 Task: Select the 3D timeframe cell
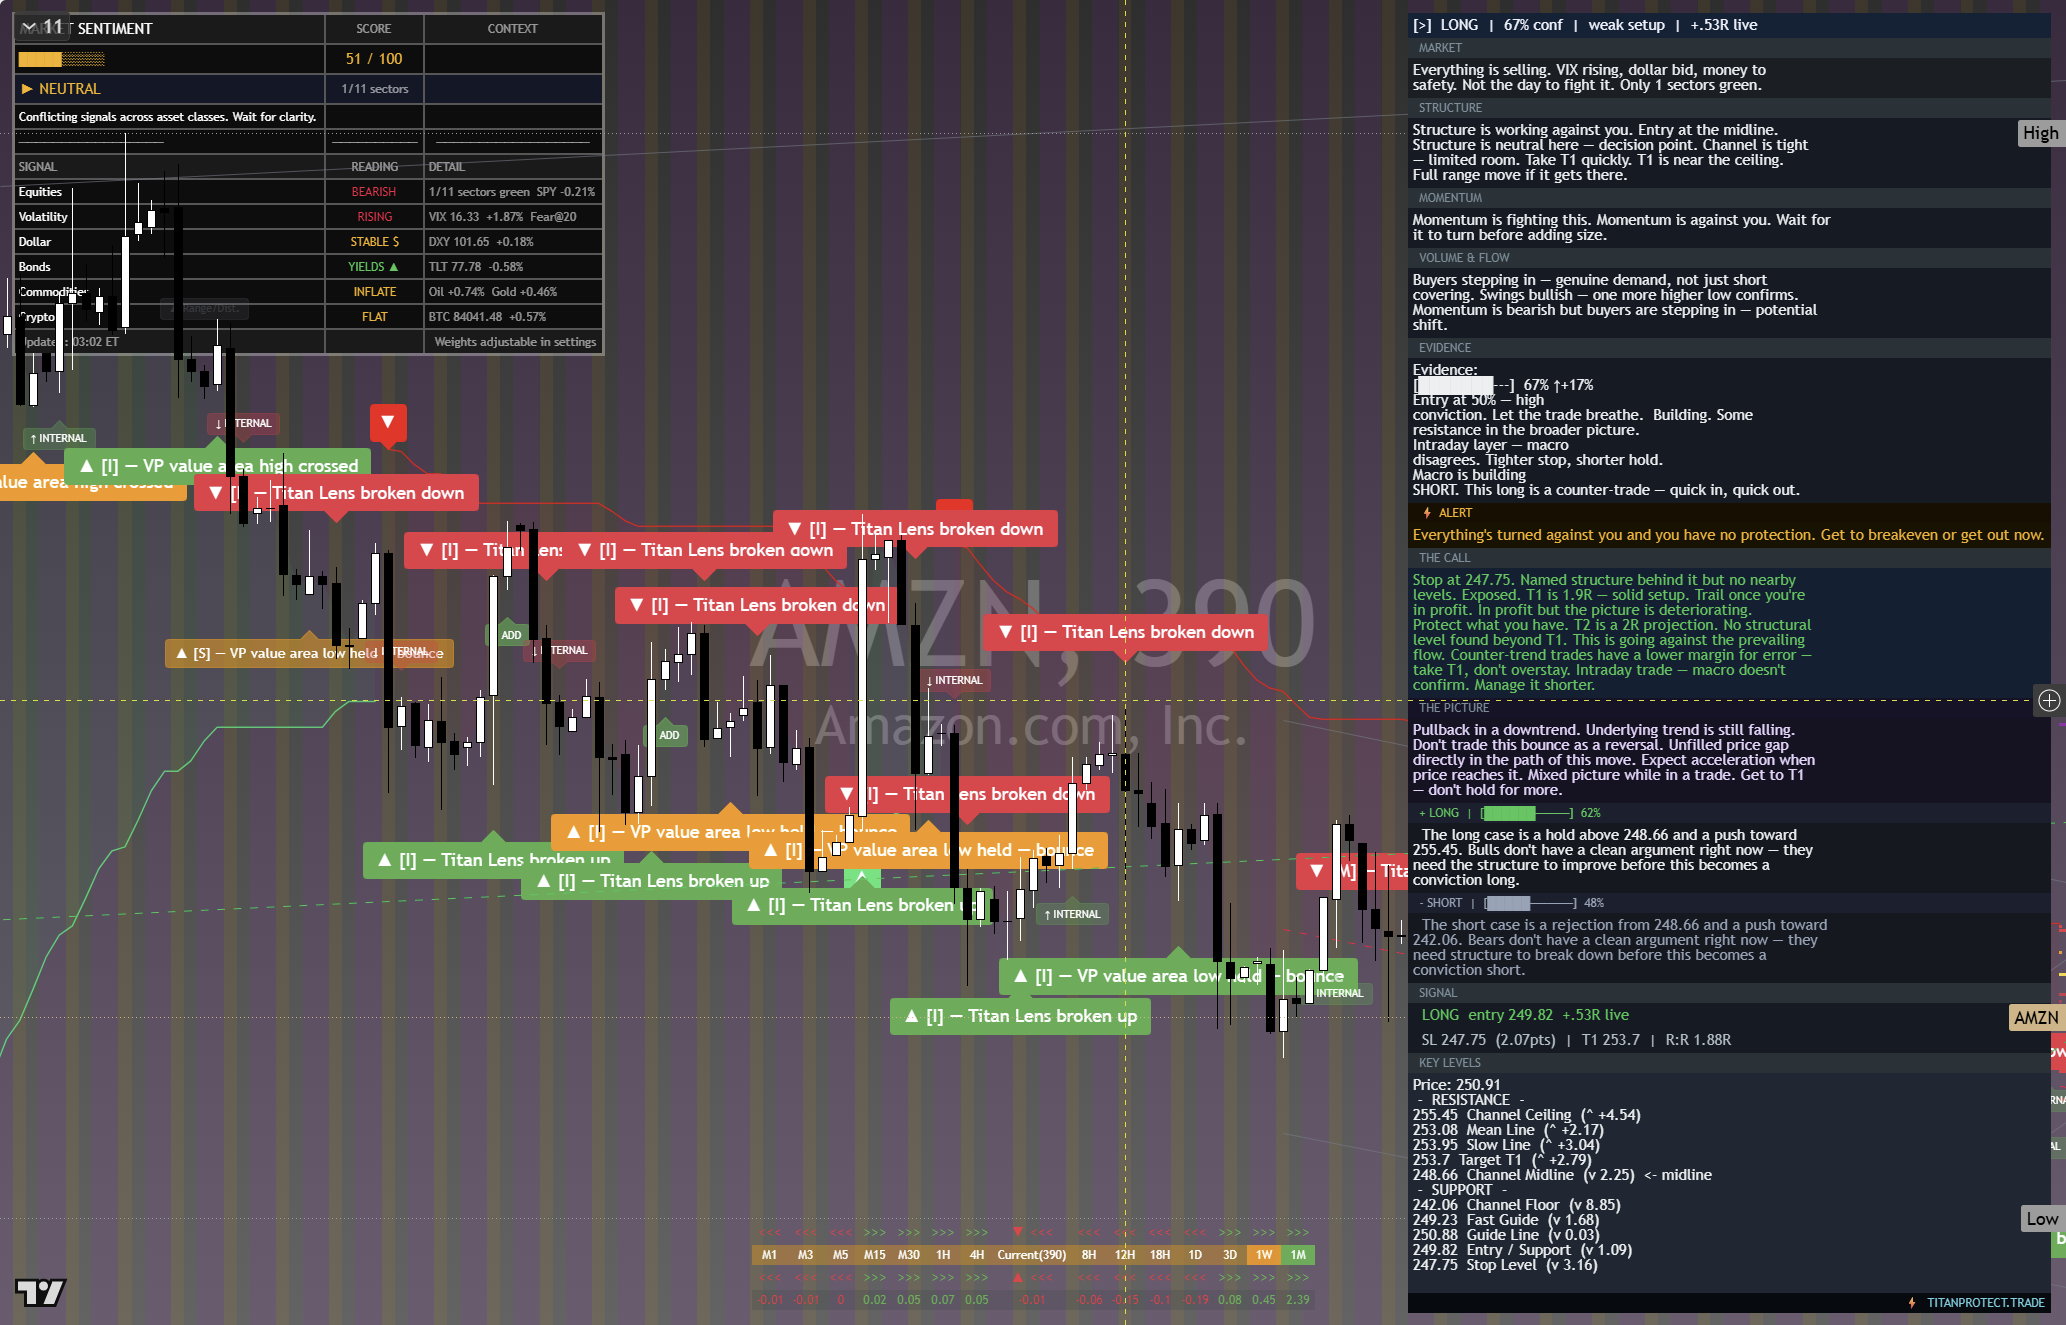point(1230,1255)
